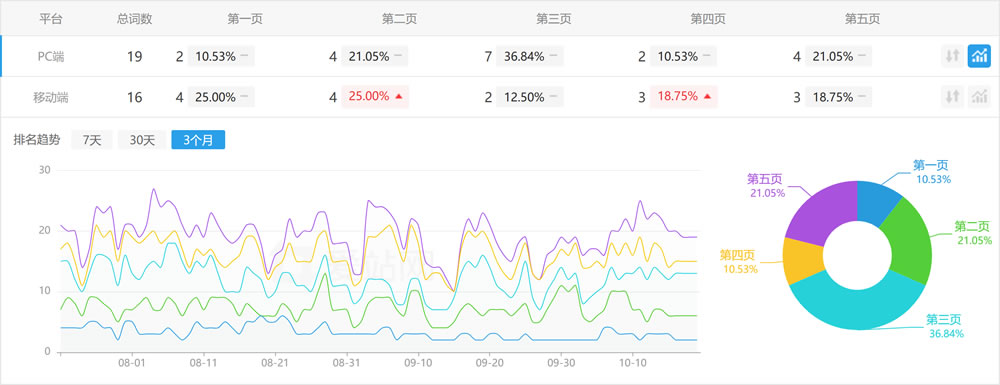Switch ranking trend to 30天
This screenshot has width=1000, height=385.
(142, 140)
